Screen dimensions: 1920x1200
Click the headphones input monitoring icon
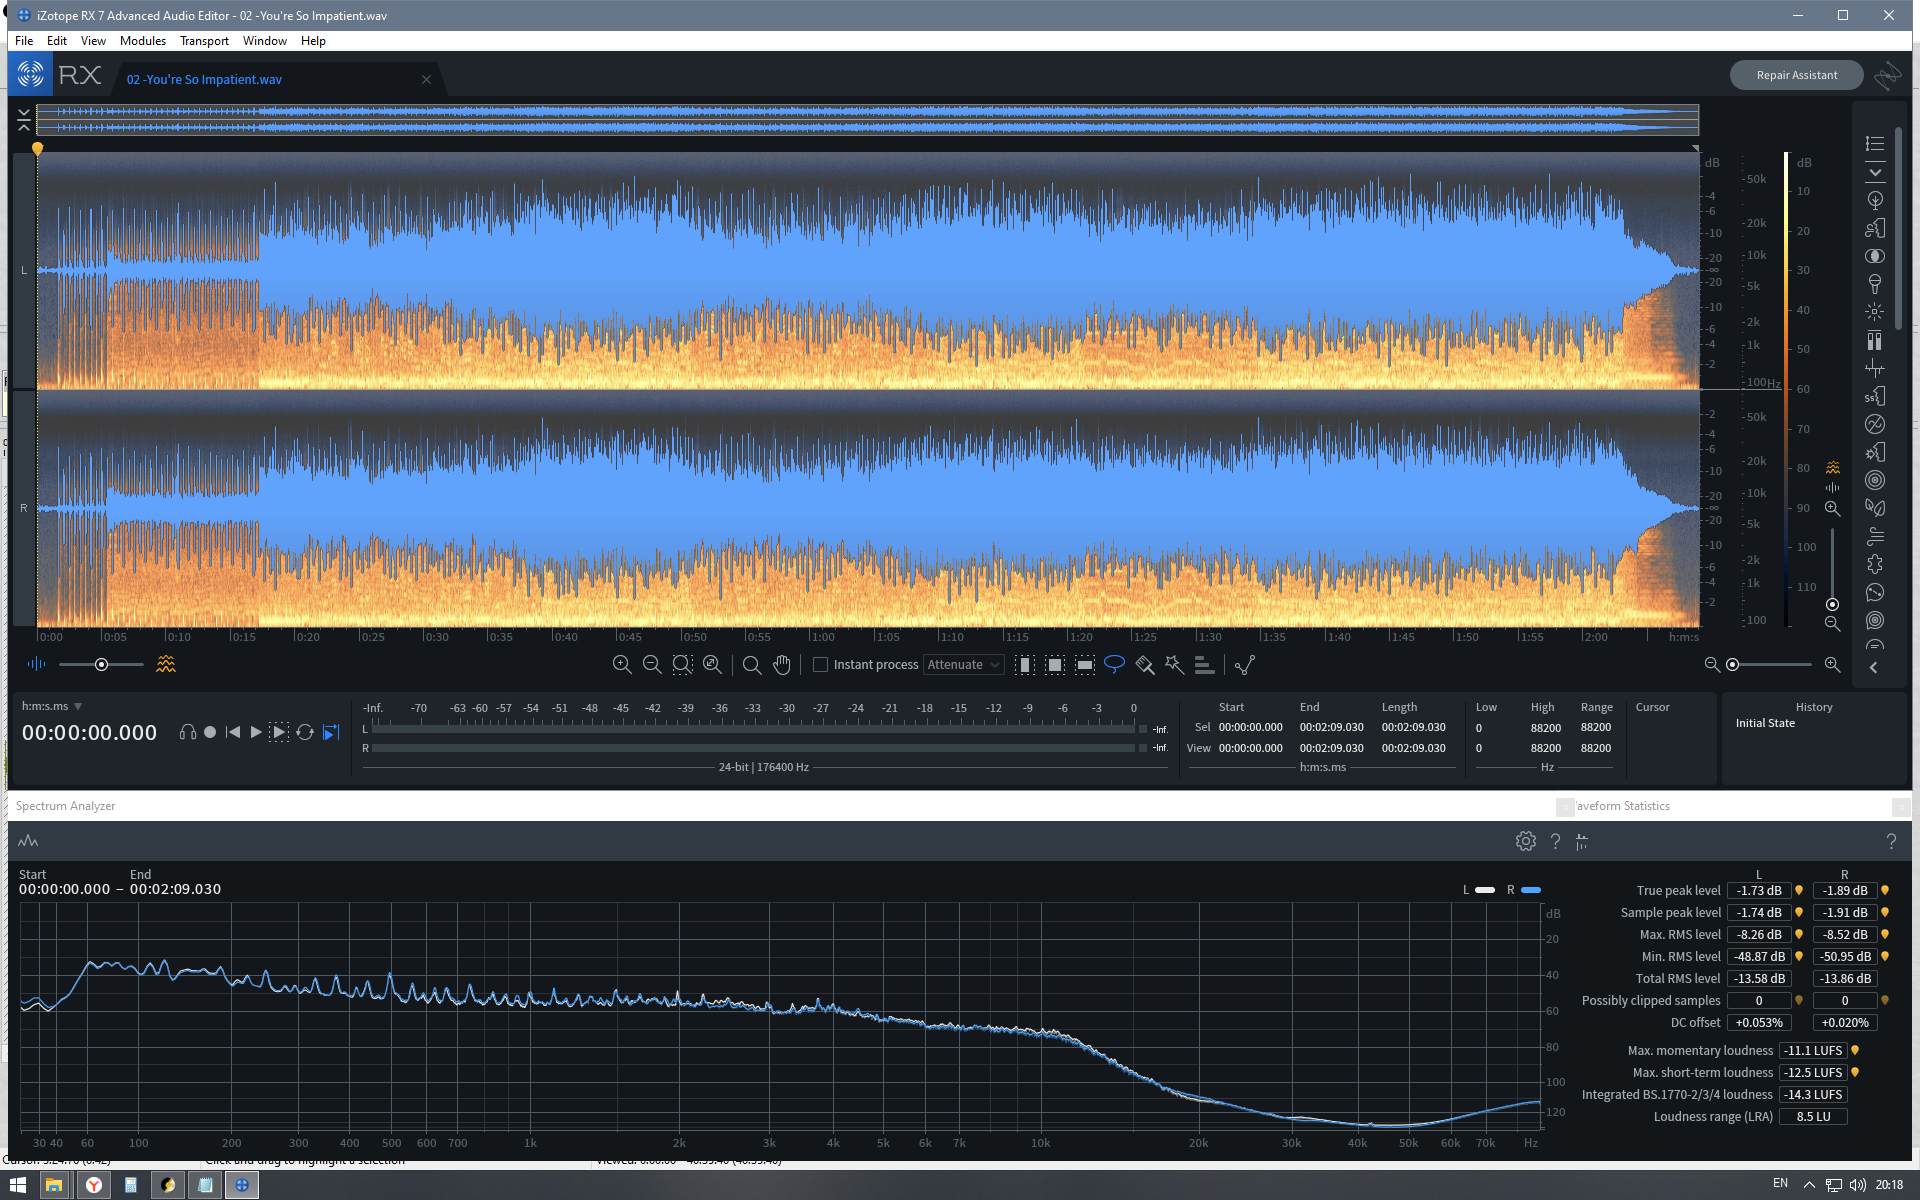tap(187, 732)
